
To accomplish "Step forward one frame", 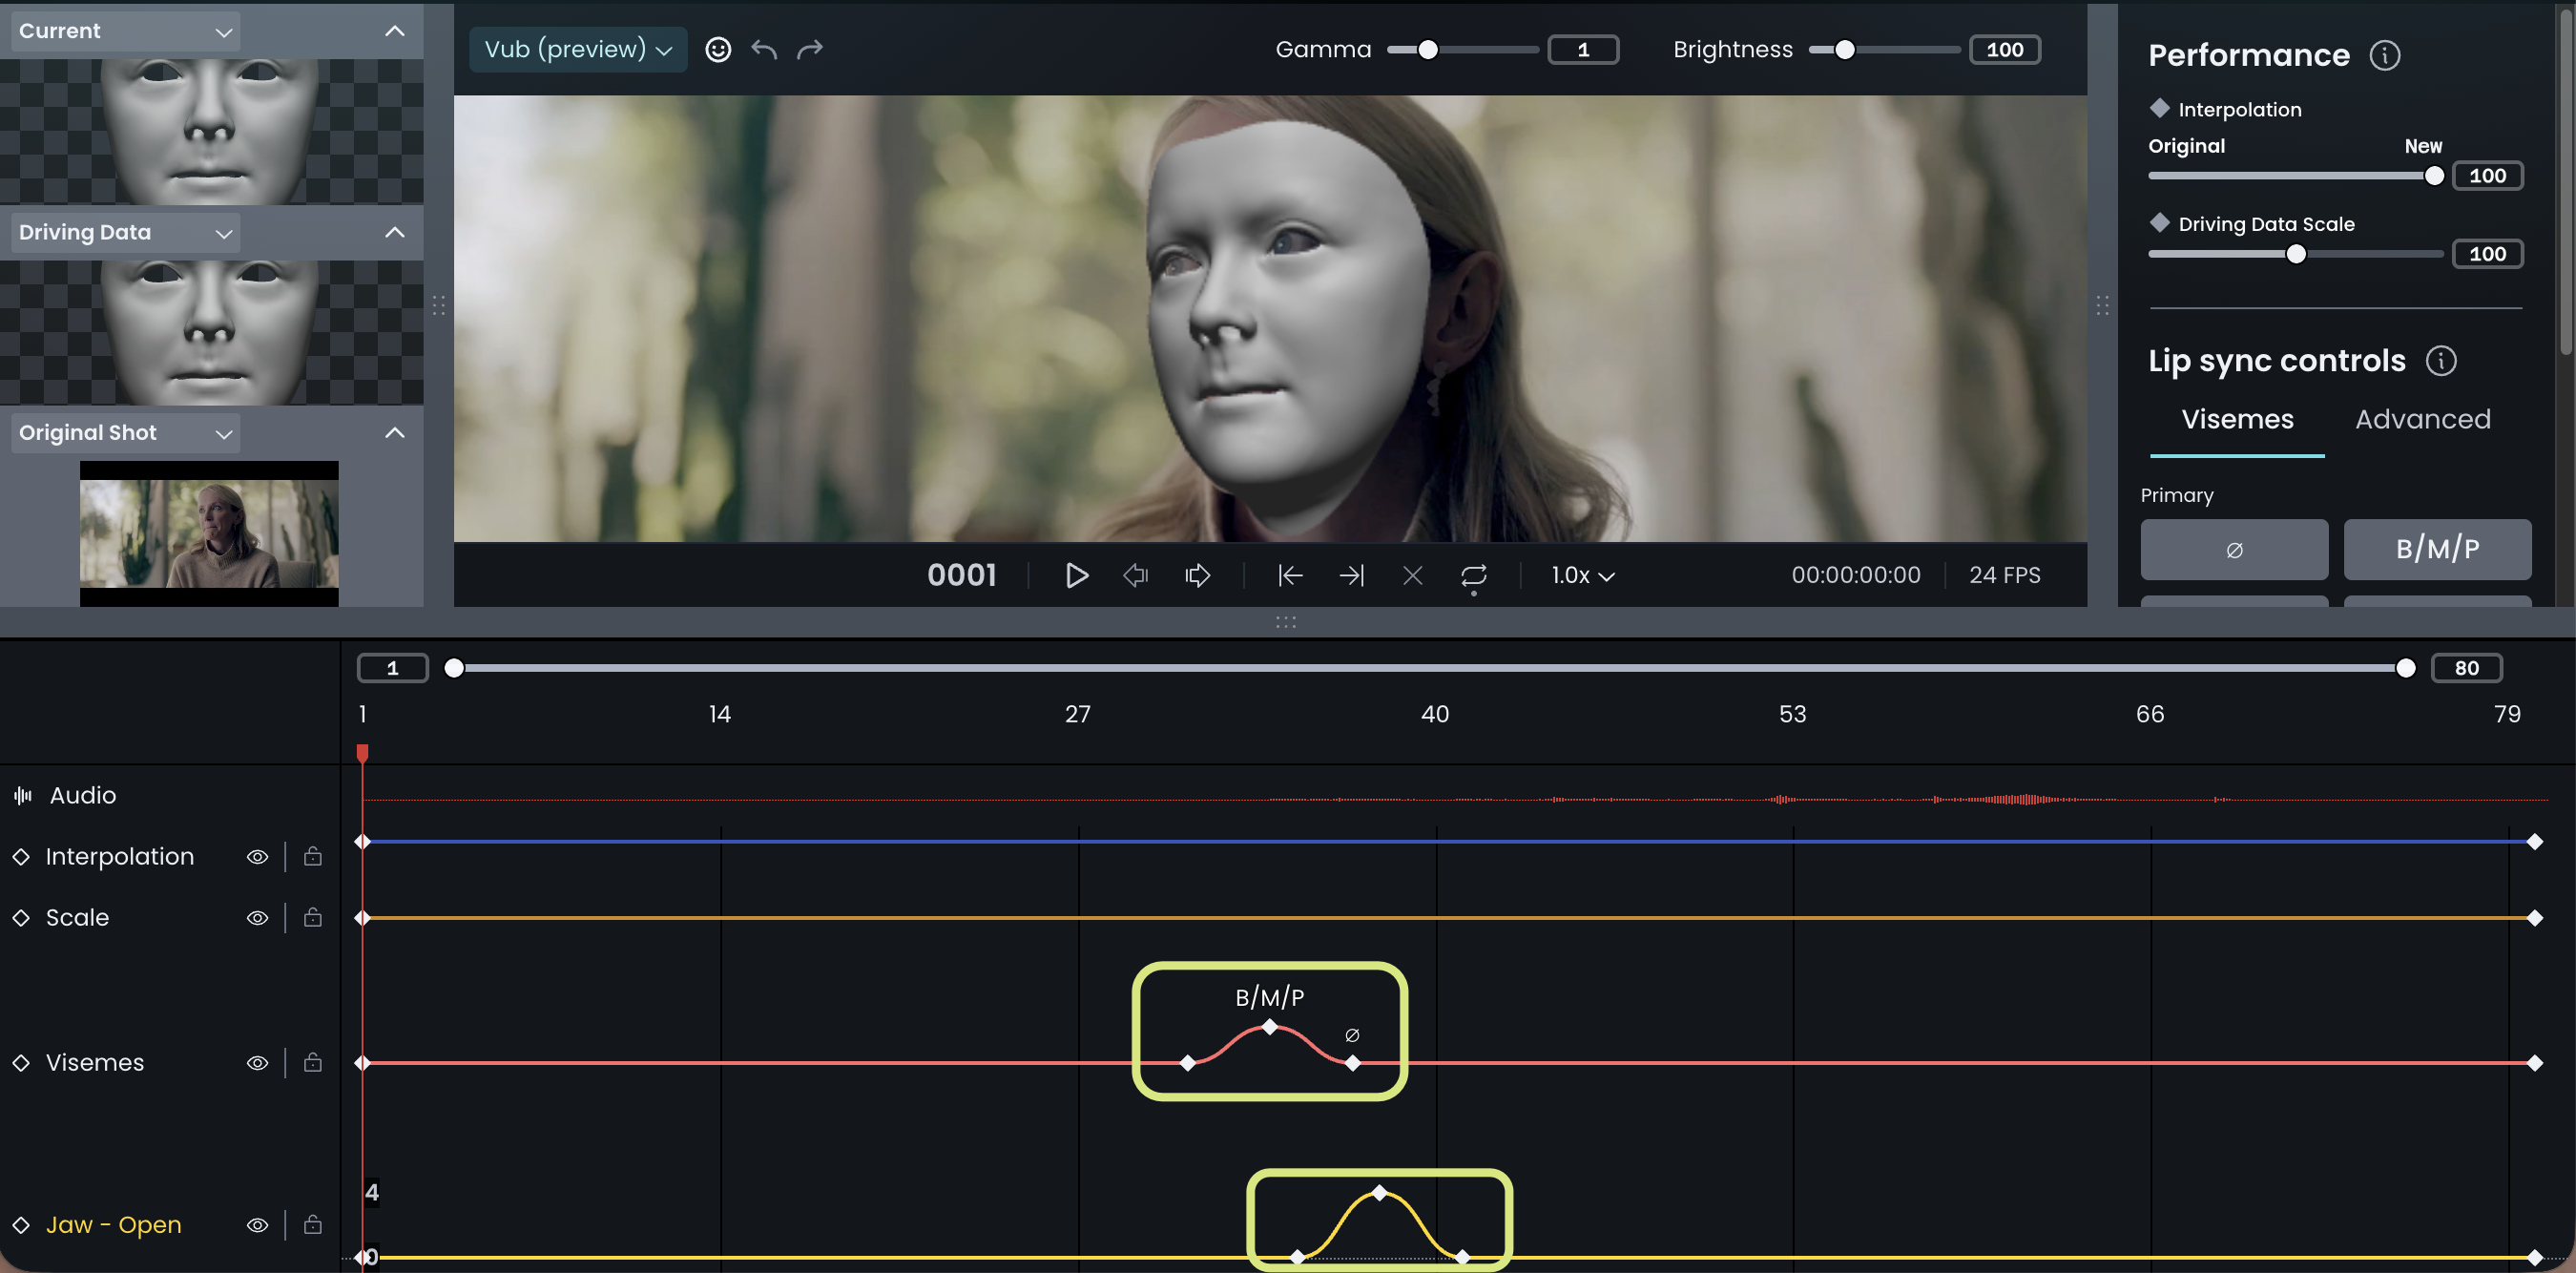I will point(1198,575).
